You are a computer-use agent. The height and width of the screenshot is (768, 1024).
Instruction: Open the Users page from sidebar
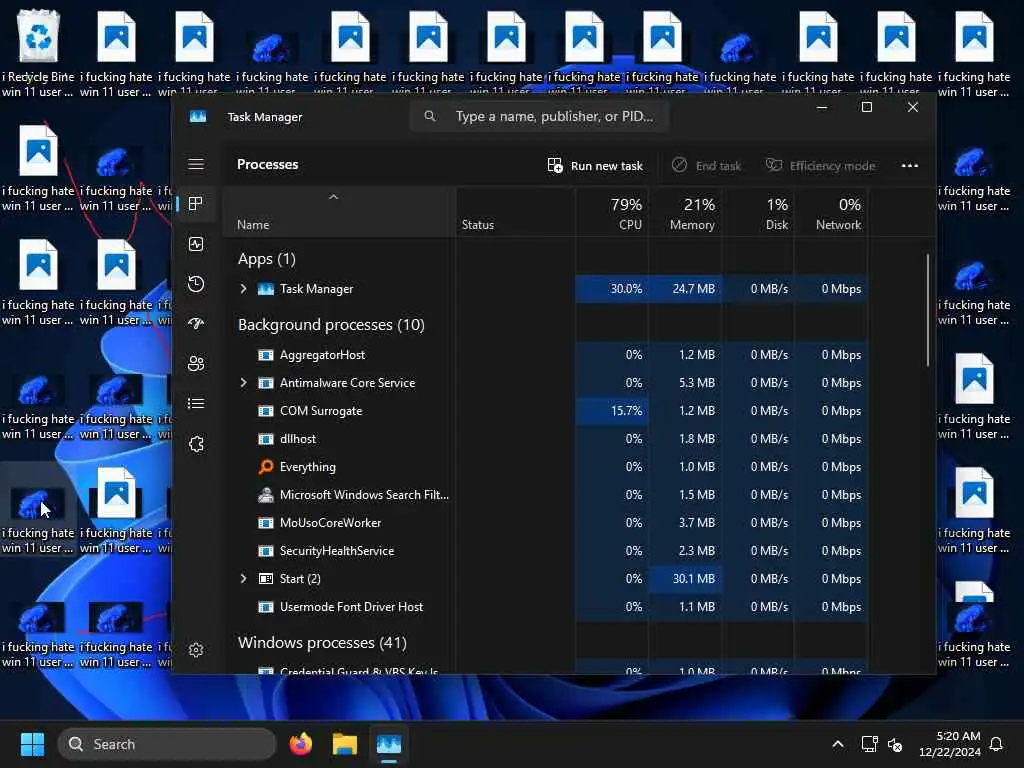196,364
